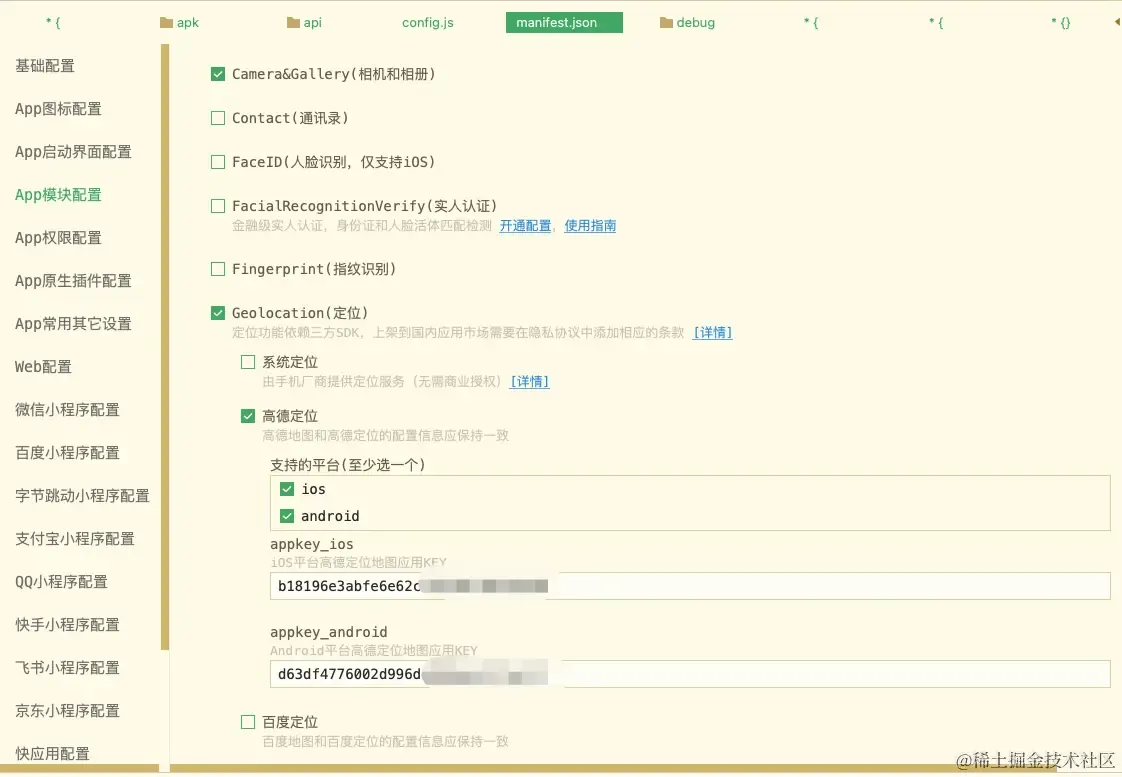Open the debug folder tab
Viewport: 1122px width, 777px height.
tap(687, 23)
